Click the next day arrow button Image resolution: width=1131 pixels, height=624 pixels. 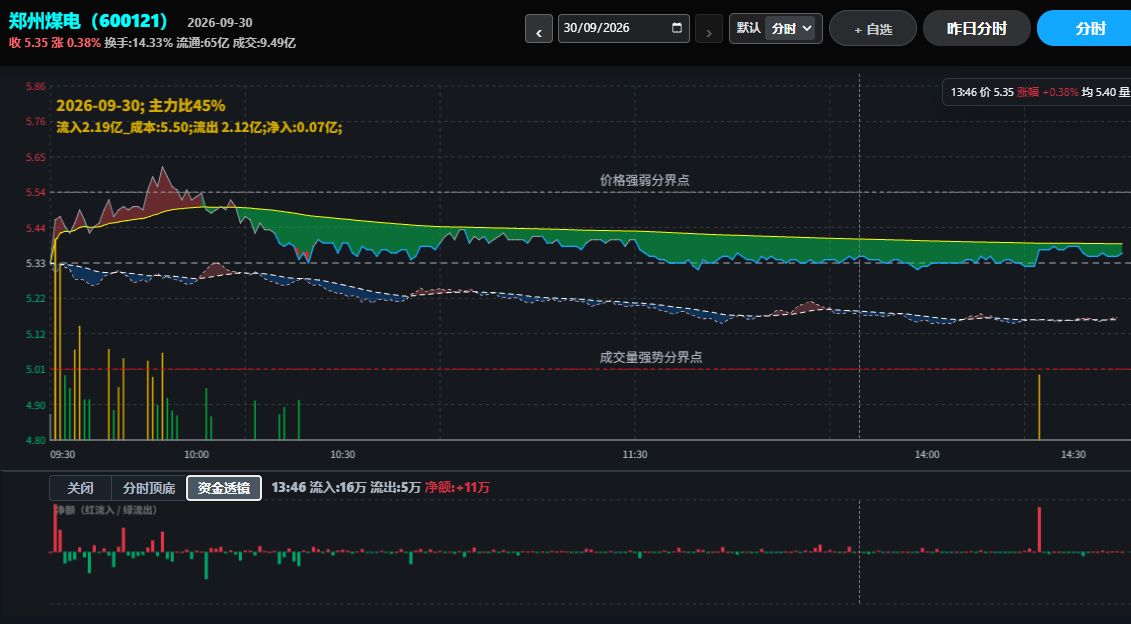[x=709, y=29]
